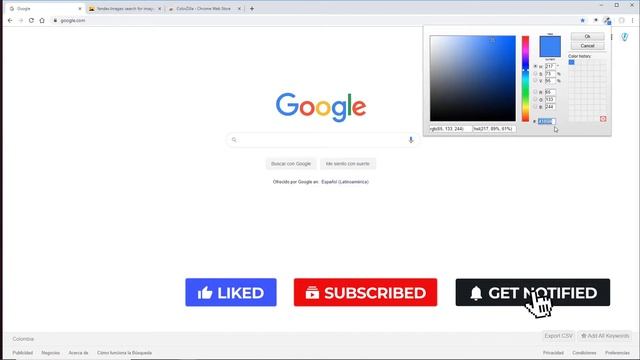Open the Preferencias footer link

tap(617, 353)
